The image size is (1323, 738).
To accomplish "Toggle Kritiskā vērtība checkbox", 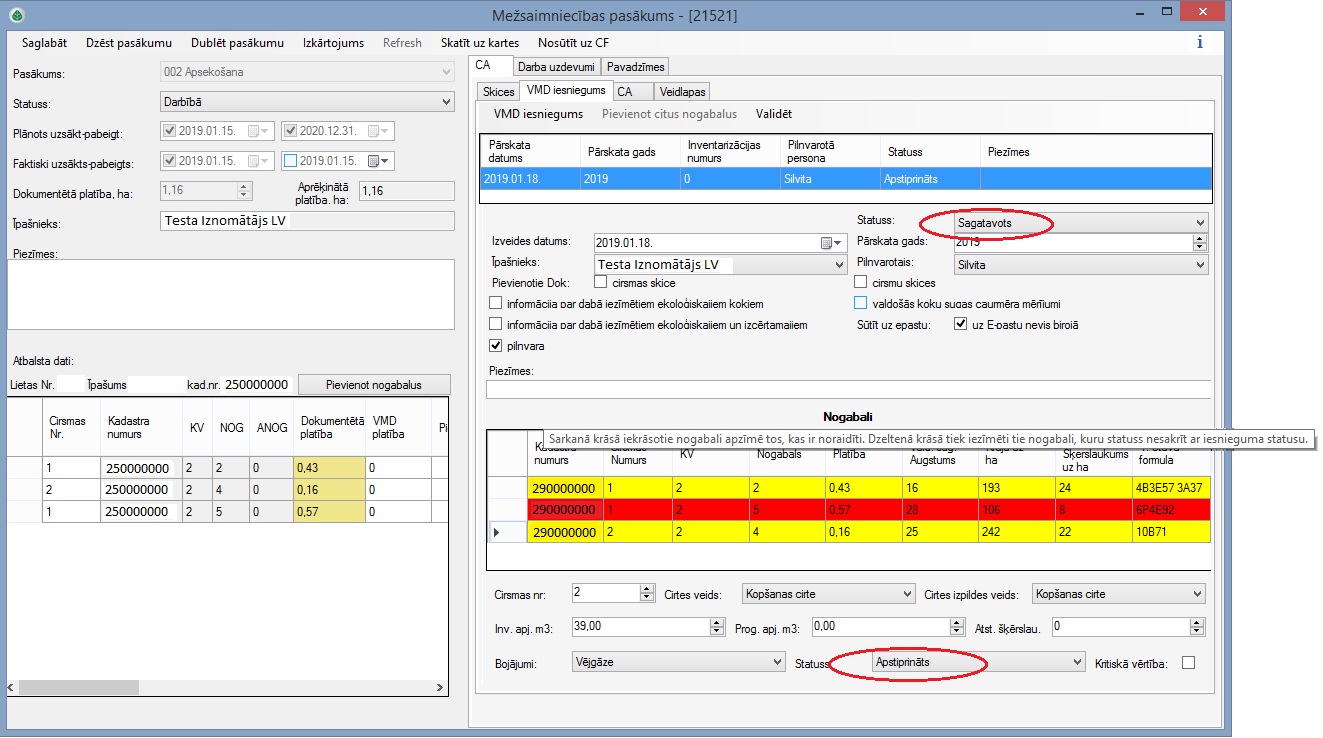I will coord(1188,662).
